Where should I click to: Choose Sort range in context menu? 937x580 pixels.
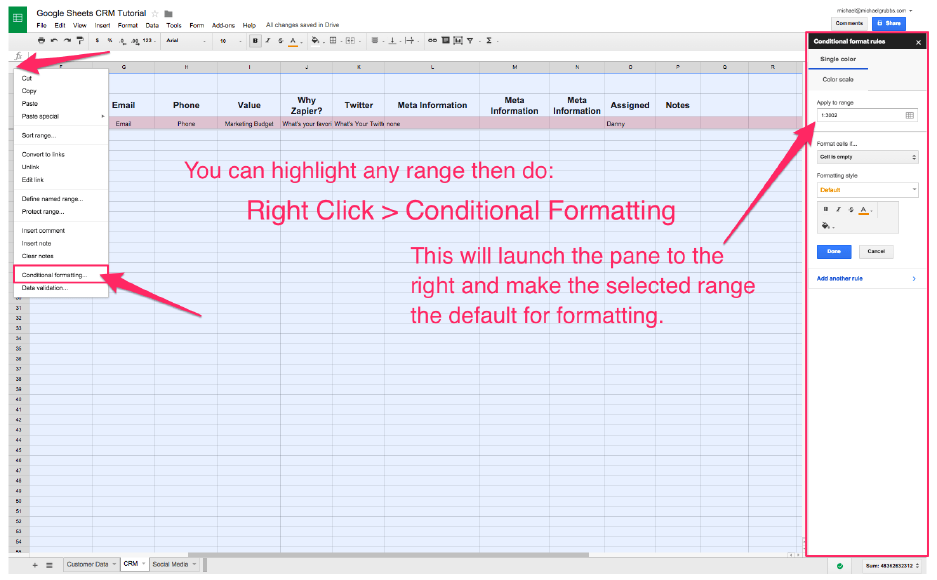pyautogui.click(x=60, y=136)
